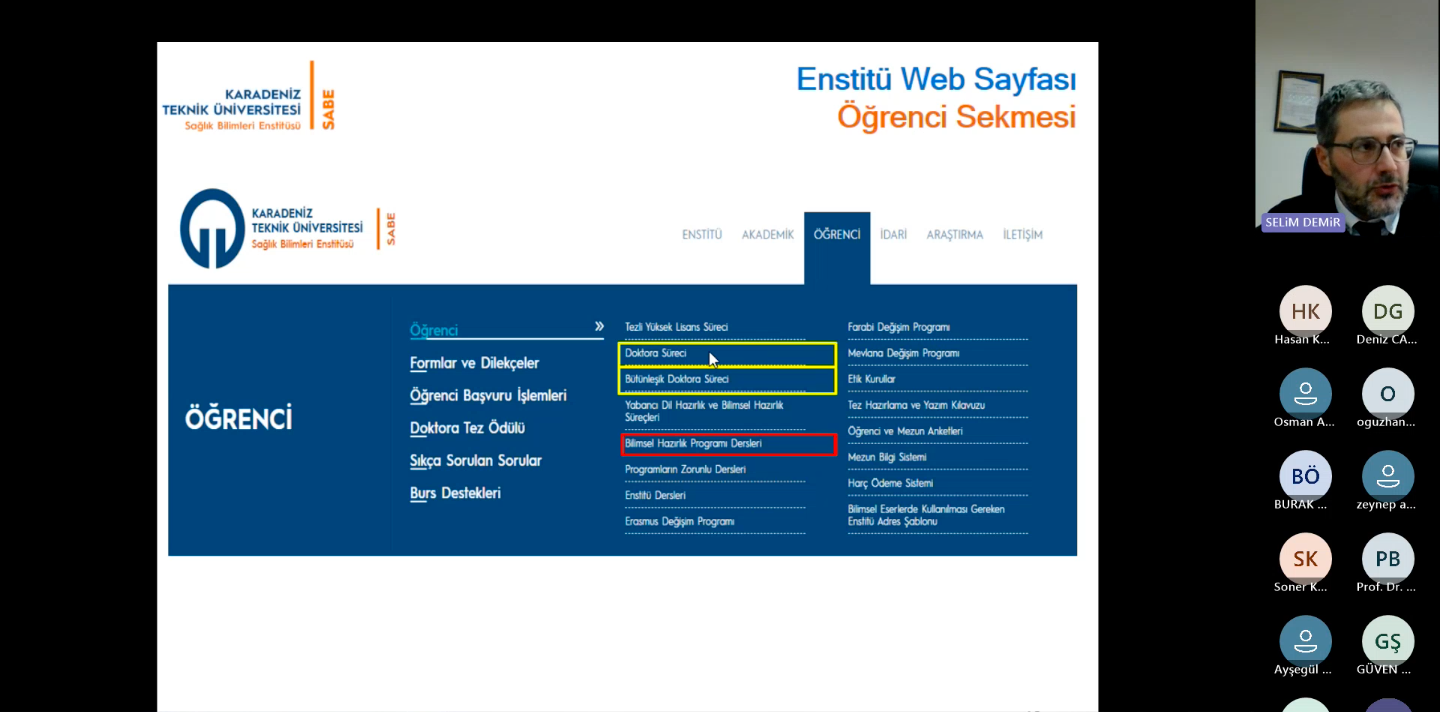This screenshot has width=1440, height=712.
Task: Click the 'zeynep a...' participant name
Action: (x=1387, y=505)
